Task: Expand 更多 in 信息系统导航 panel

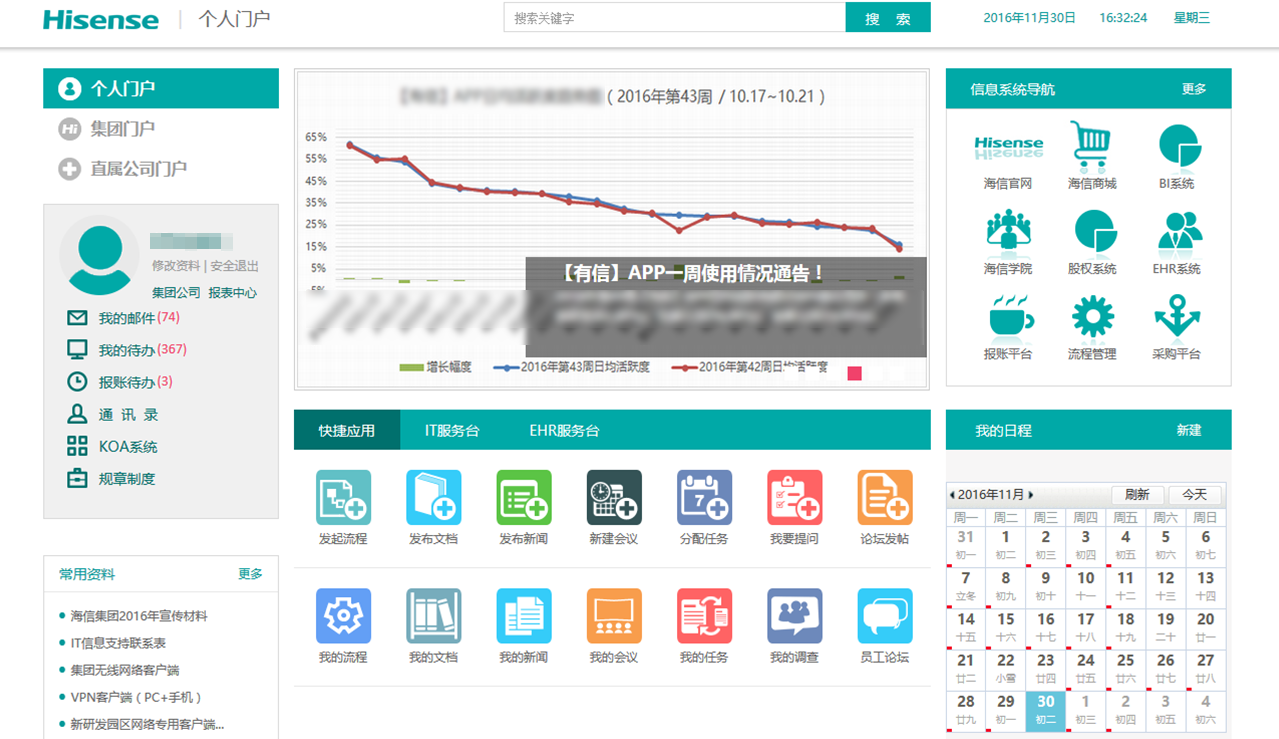Action: click(1194, 89)
